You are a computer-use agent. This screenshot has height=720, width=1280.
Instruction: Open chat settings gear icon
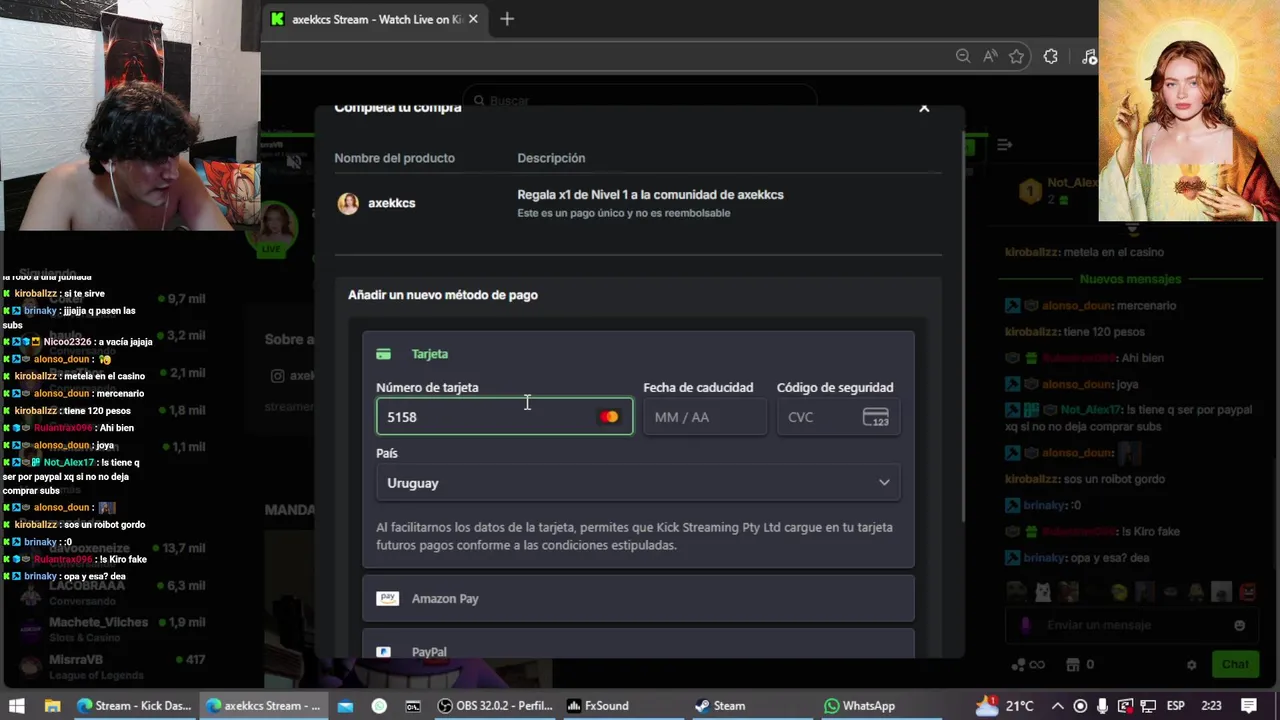[1191, 665]
